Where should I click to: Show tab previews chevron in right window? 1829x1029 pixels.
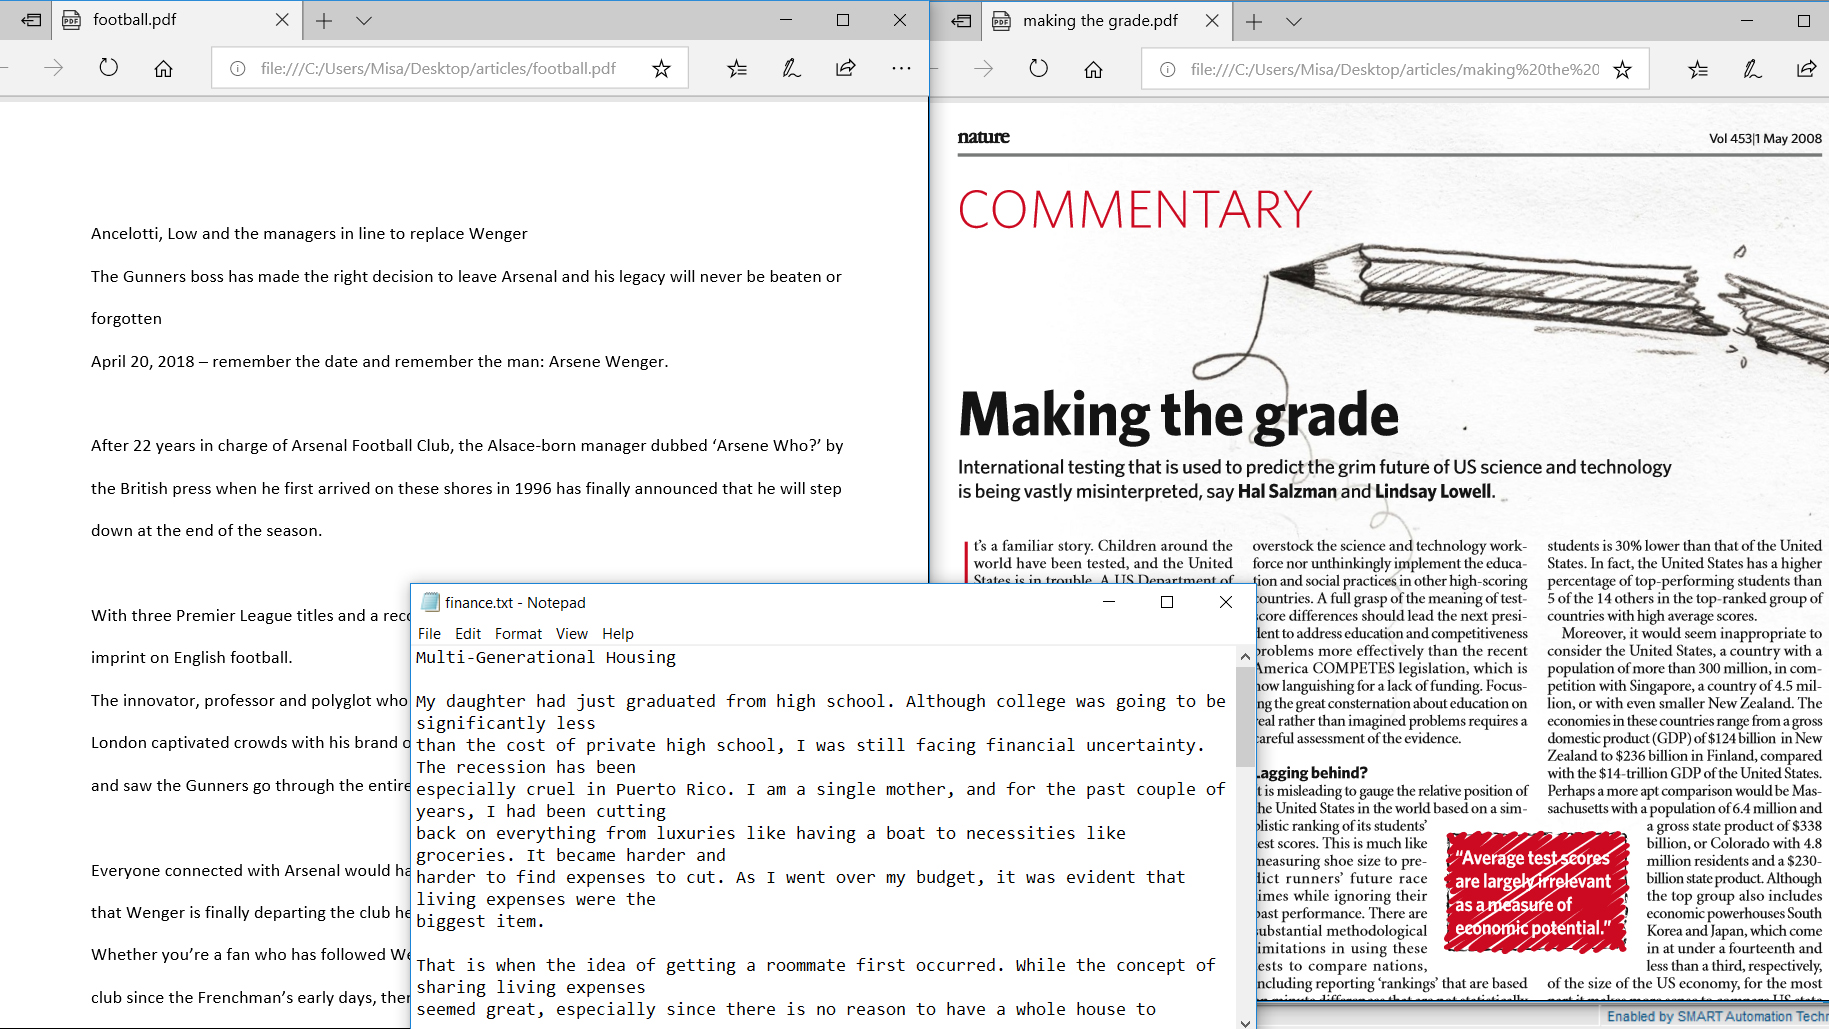click(1294, 21)
